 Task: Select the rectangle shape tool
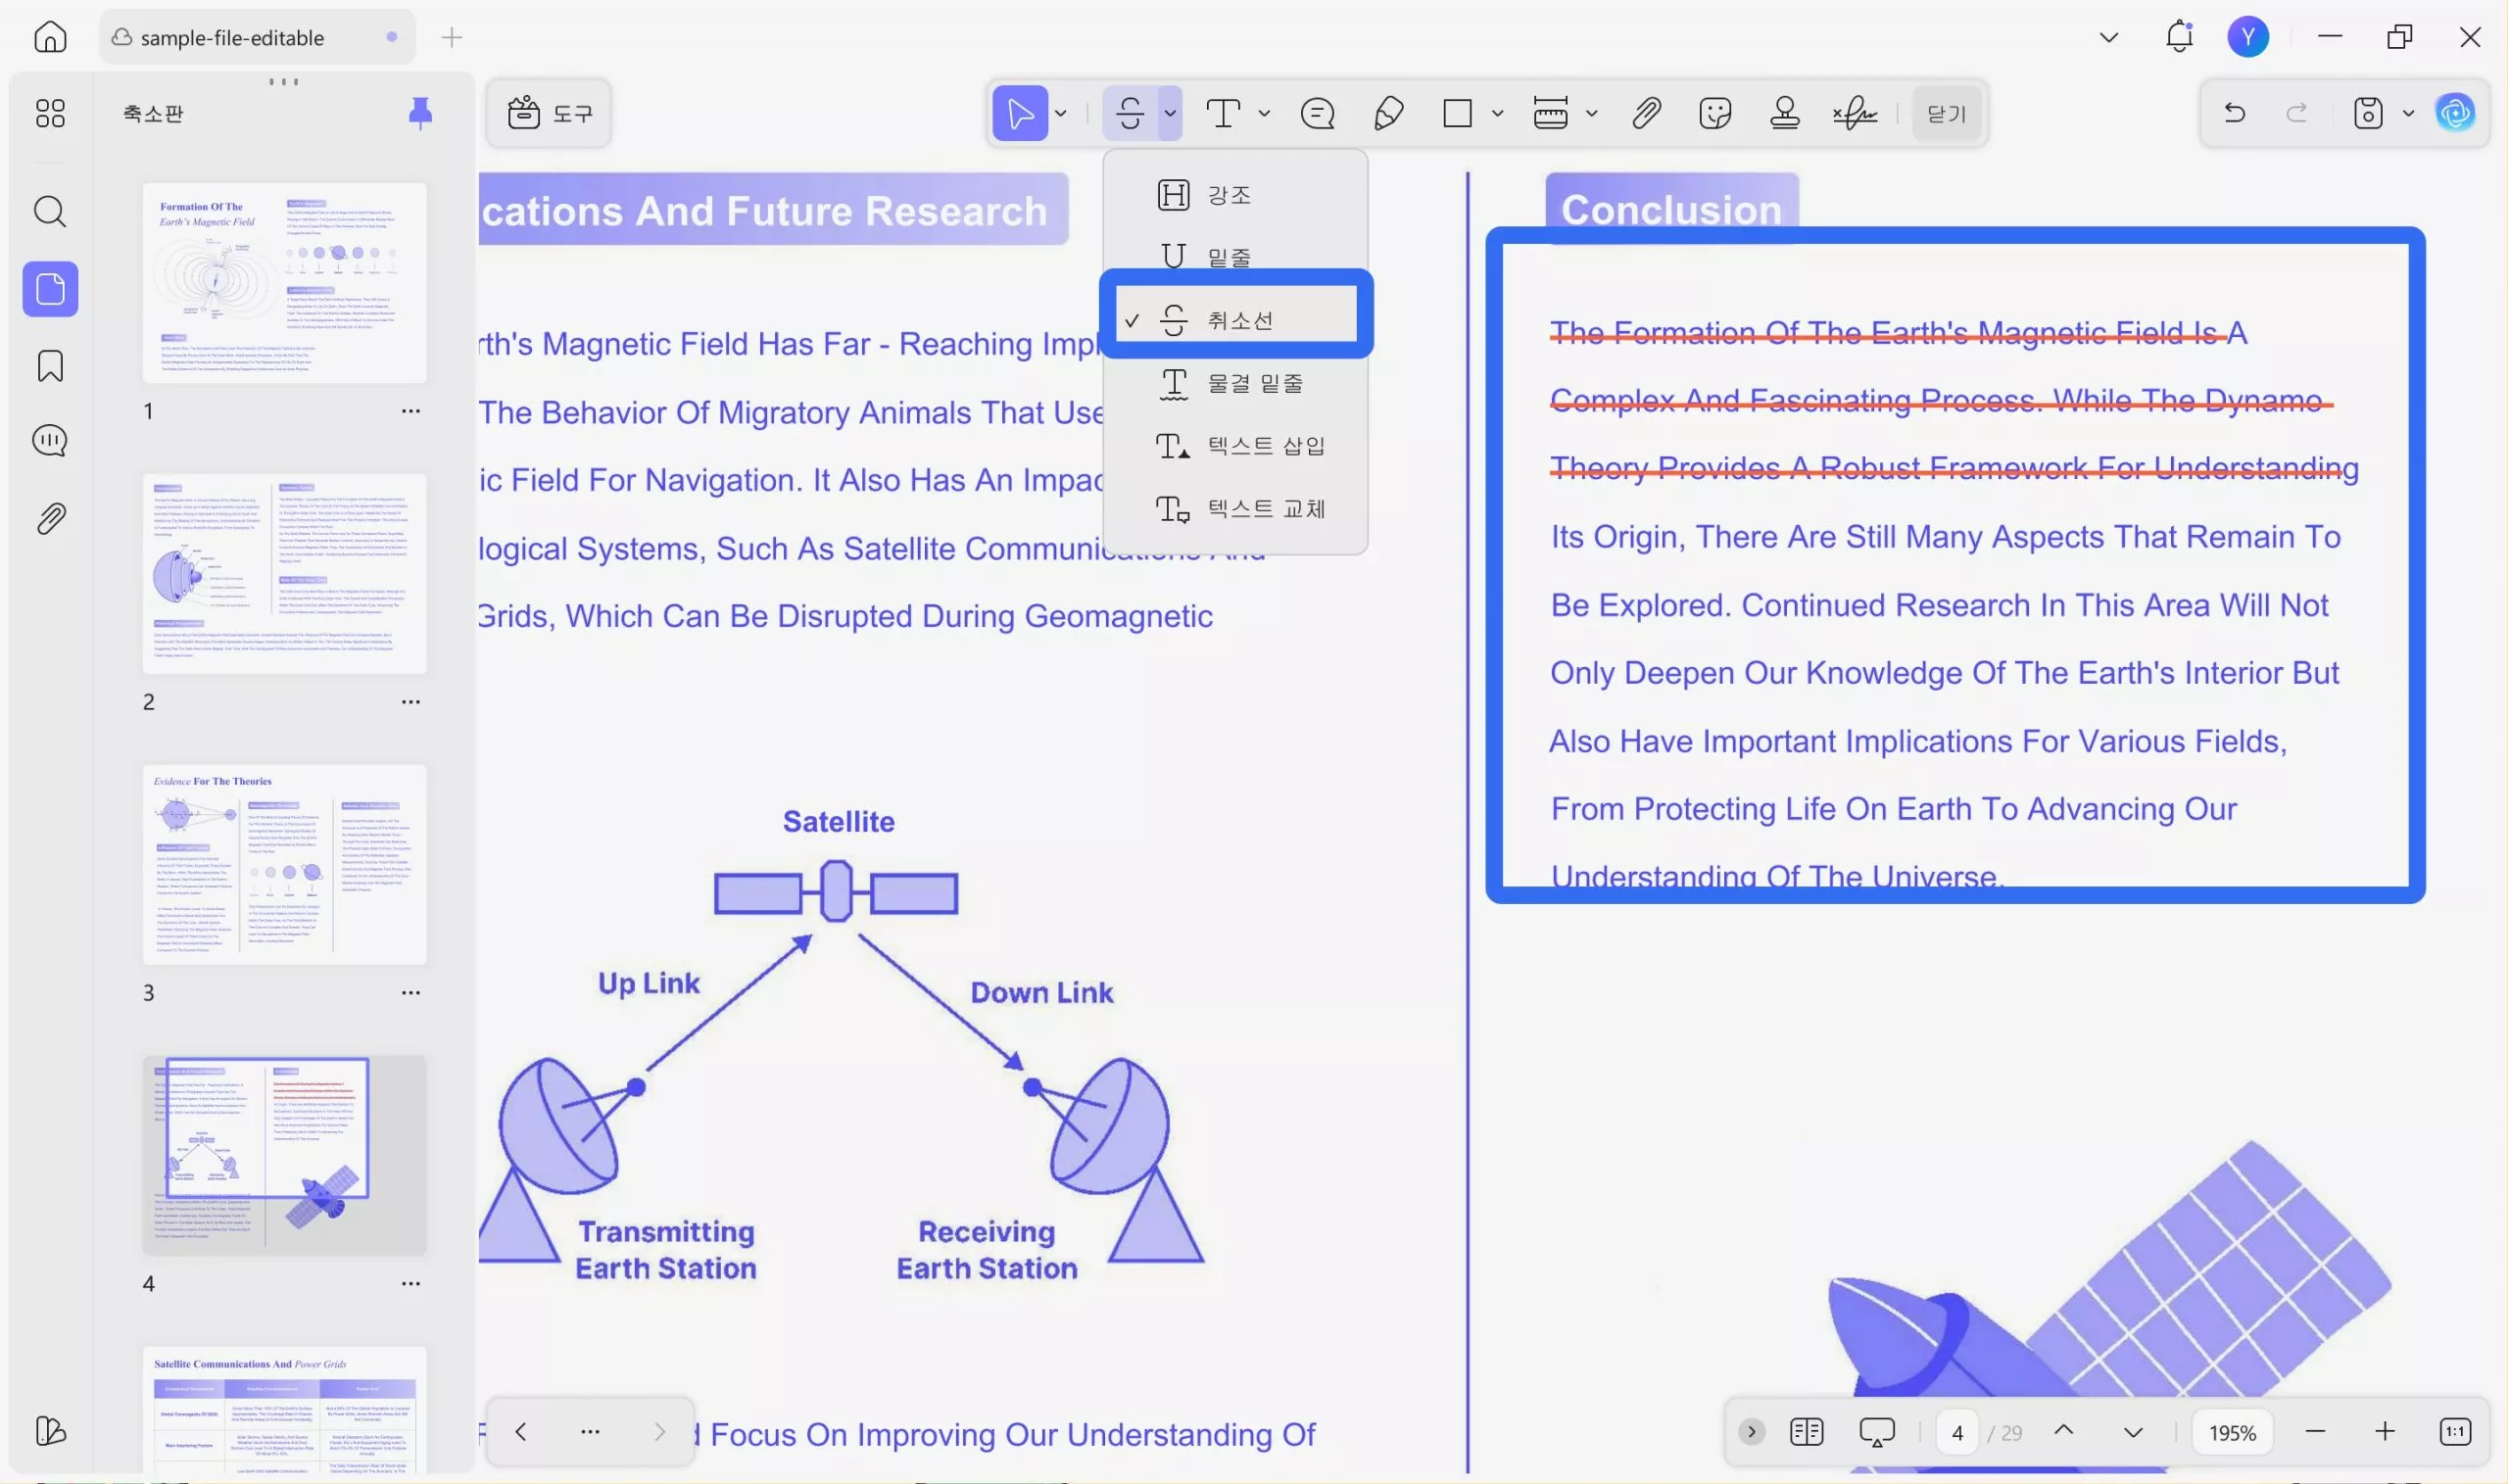point(1457,113)
